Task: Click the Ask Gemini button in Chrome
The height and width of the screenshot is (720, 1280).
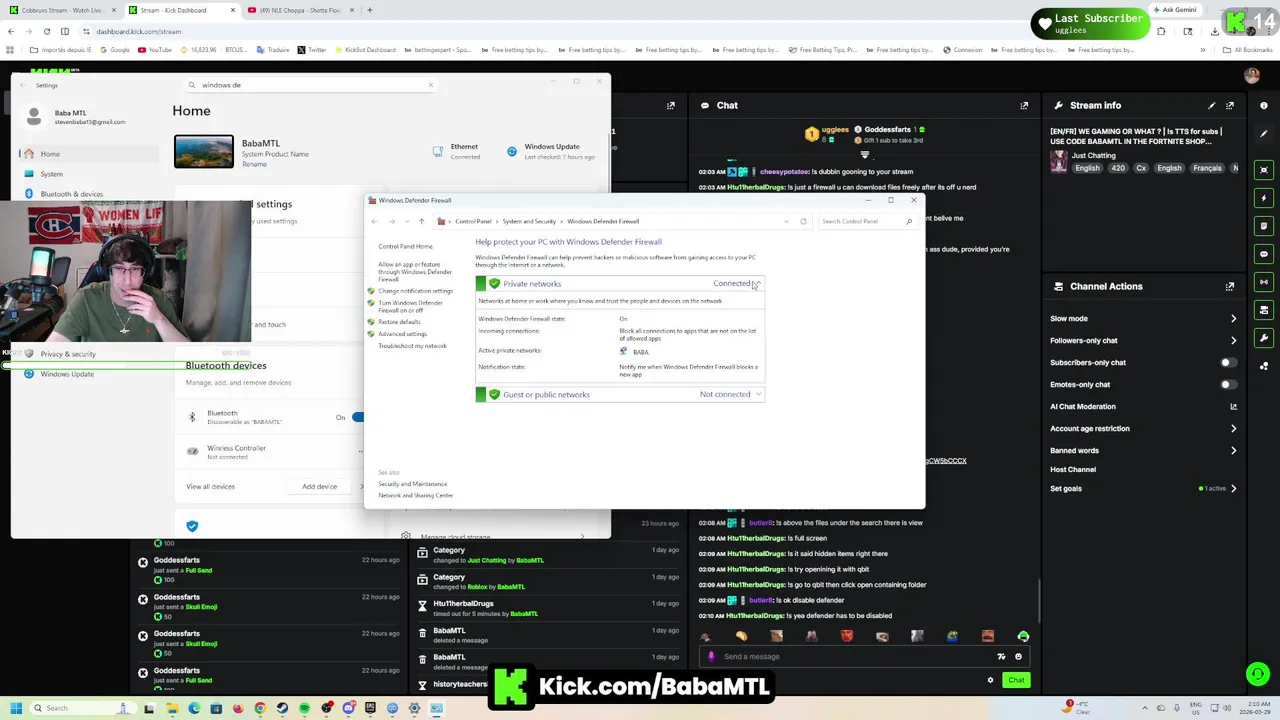Action: point(1174,10)
